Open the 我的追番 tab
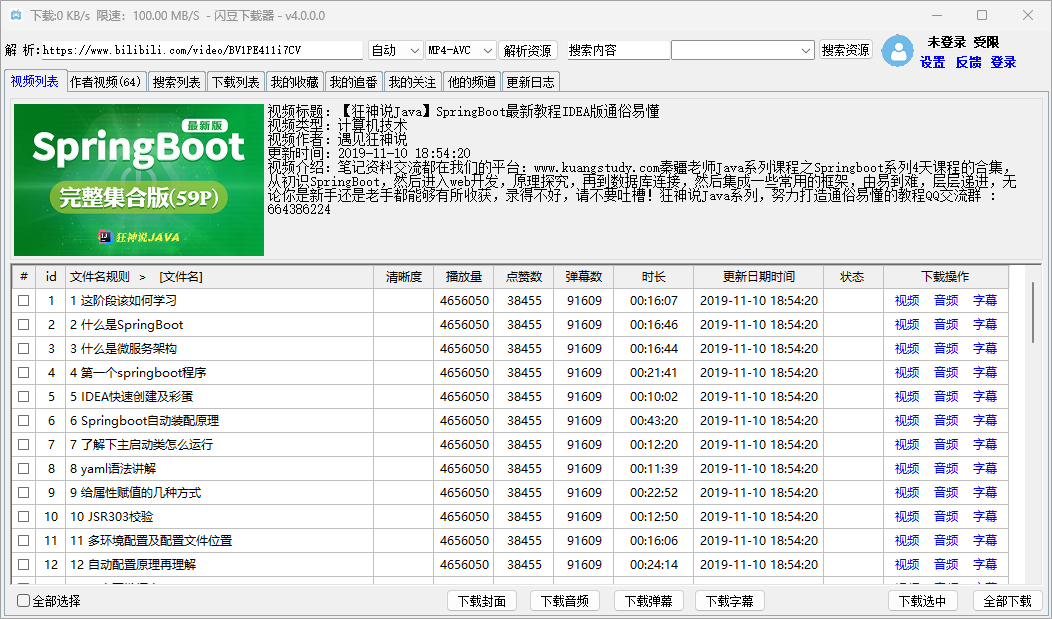 tap(354, 82)
